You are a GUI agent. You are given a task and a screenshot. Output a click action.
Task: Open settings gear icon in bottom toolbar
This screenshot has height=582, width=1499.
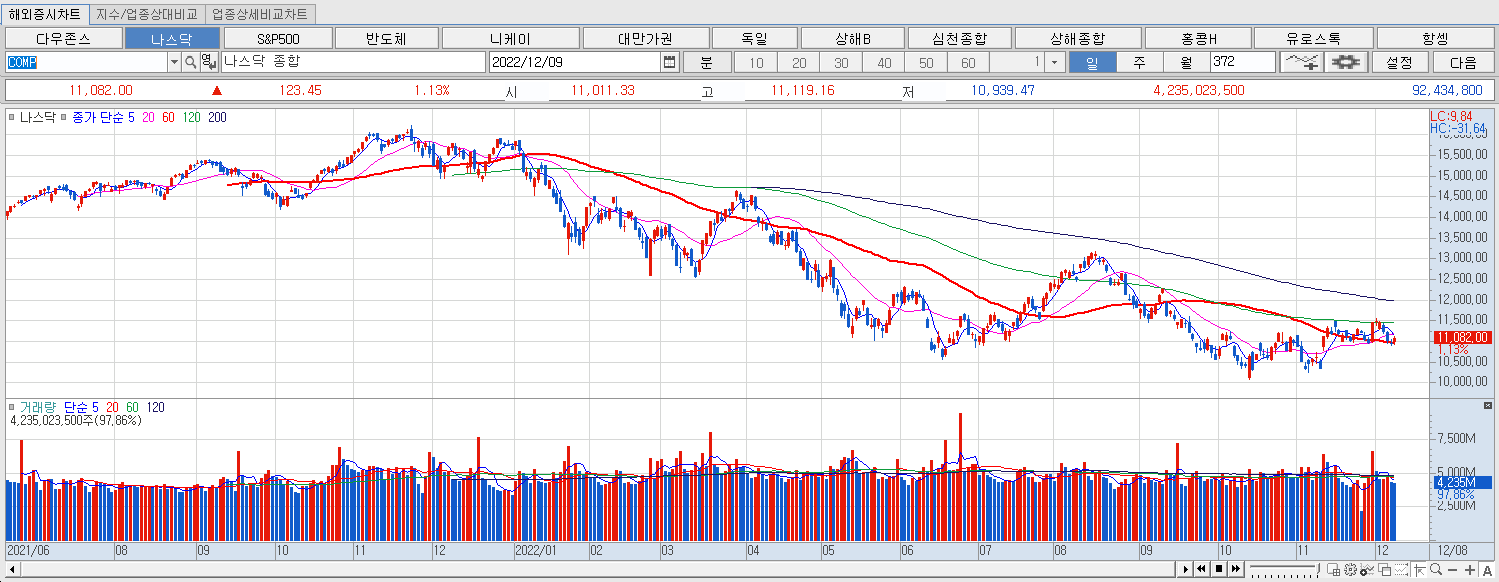pyautogui.click(x=1350, y=570)
